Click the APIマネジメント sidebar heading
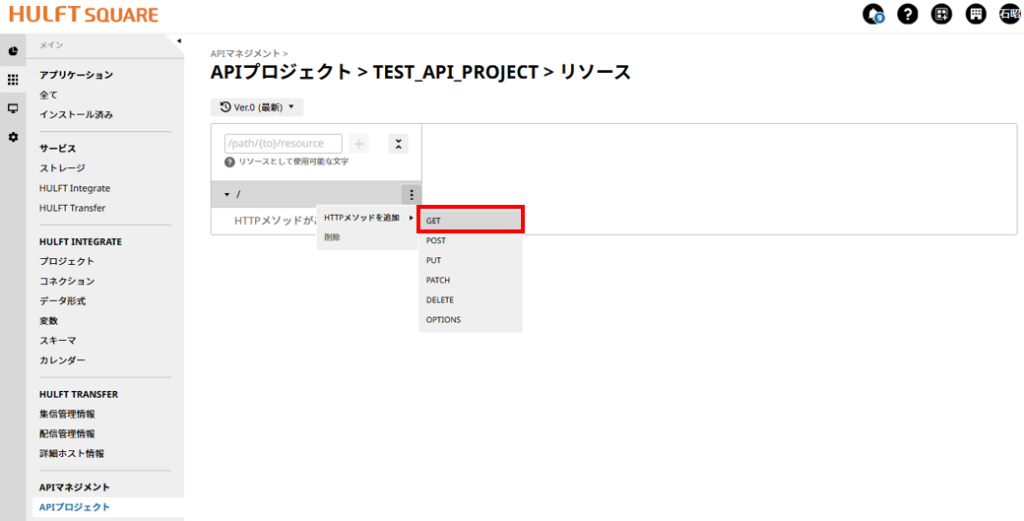 point(74,487)
